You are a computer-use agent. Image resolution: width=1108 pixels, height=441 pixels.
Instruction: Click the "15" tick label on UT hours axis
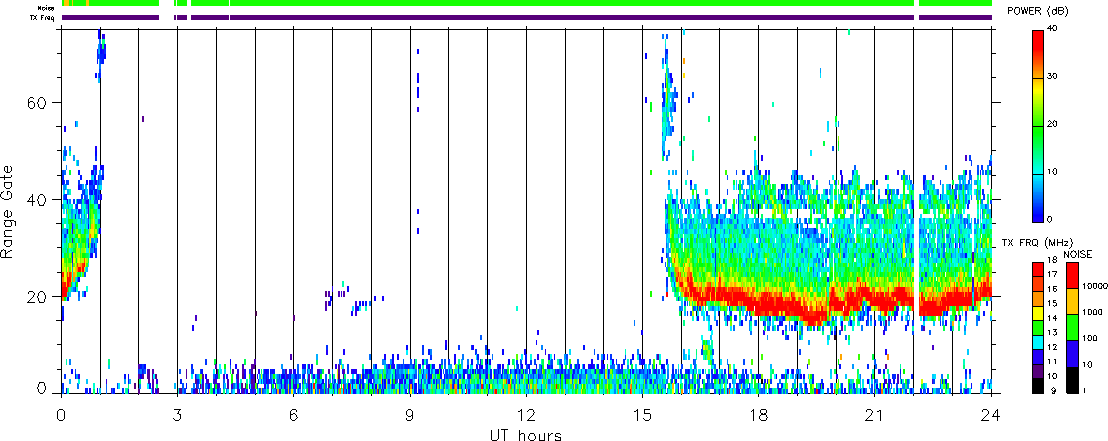point(642,415)
